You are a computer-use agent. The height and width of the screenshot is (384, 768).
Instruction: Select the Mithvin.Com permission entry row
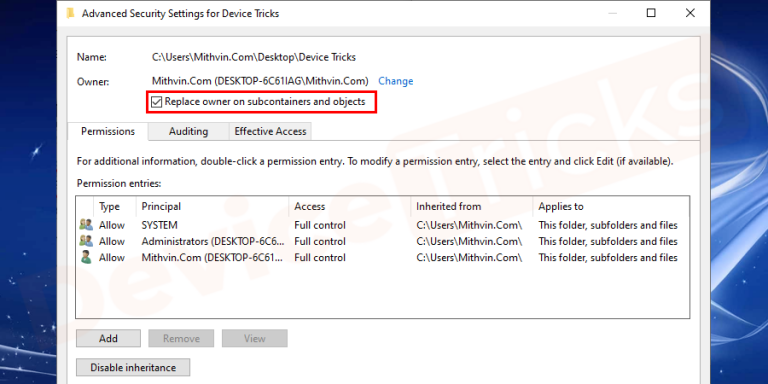pos(382,258)
